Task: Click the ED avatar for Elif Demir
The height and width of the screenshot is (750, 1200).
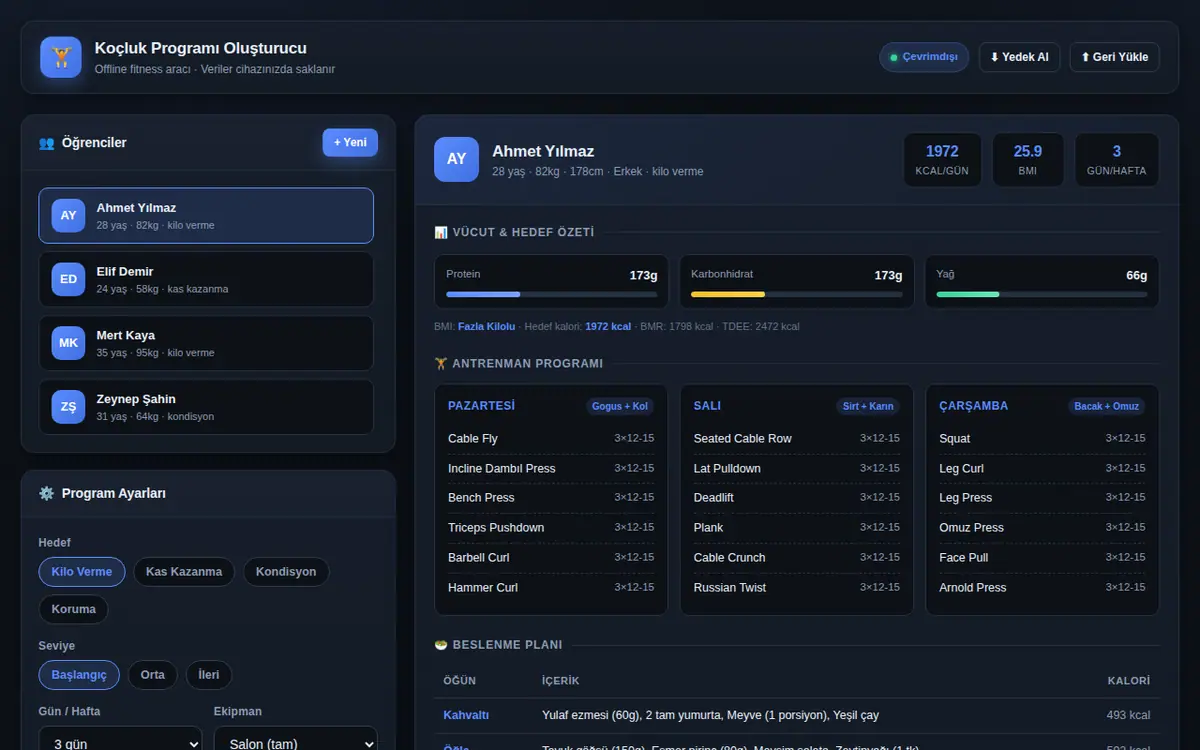Action: pos(68,279)
